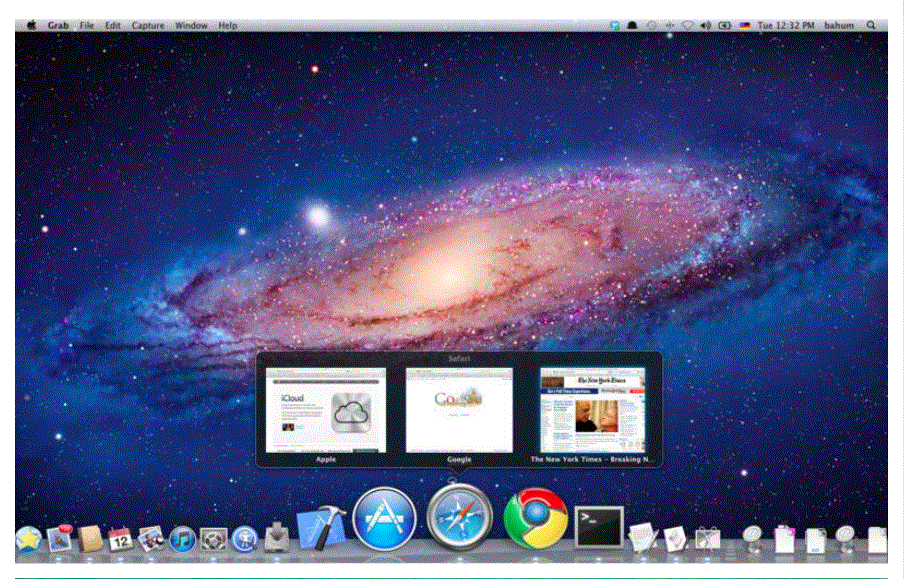Screen dimensions: 907x579
Task: Open the gray download-arrow dock icon
Action: click(277, 537)
